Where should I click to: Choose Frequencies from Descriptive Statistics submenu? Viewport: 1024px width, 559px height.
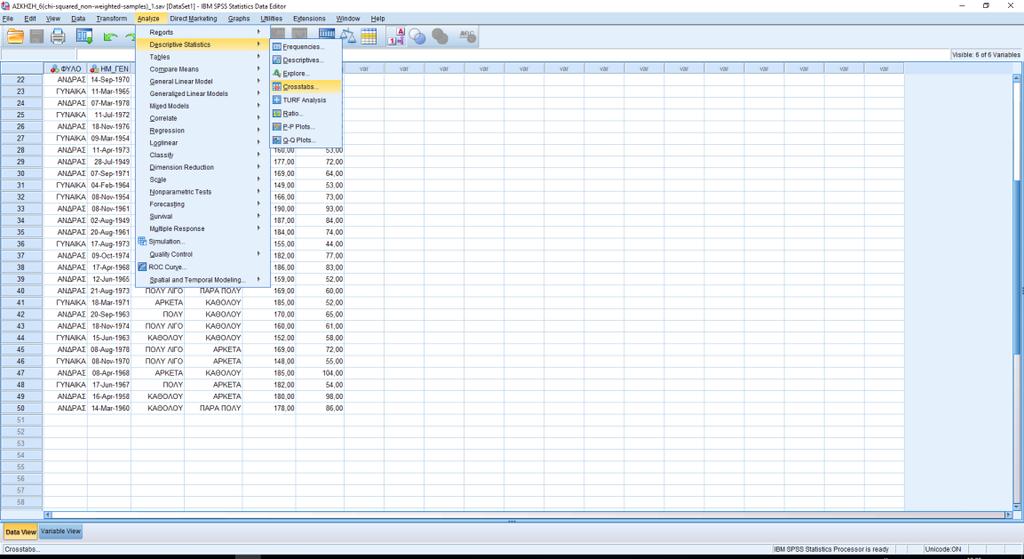[x=306, y=47]
